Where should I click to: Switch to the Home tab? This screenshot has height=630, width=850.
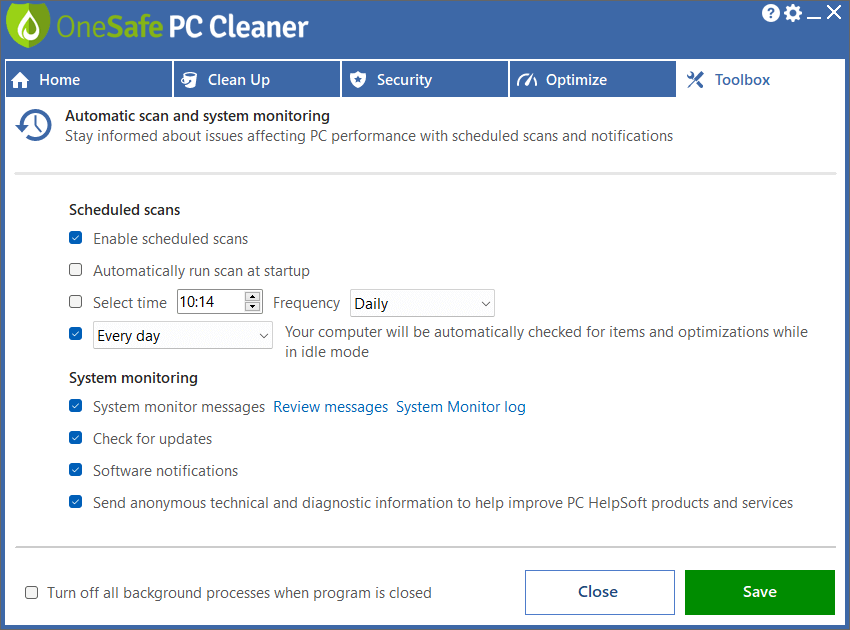pos(89,79)
